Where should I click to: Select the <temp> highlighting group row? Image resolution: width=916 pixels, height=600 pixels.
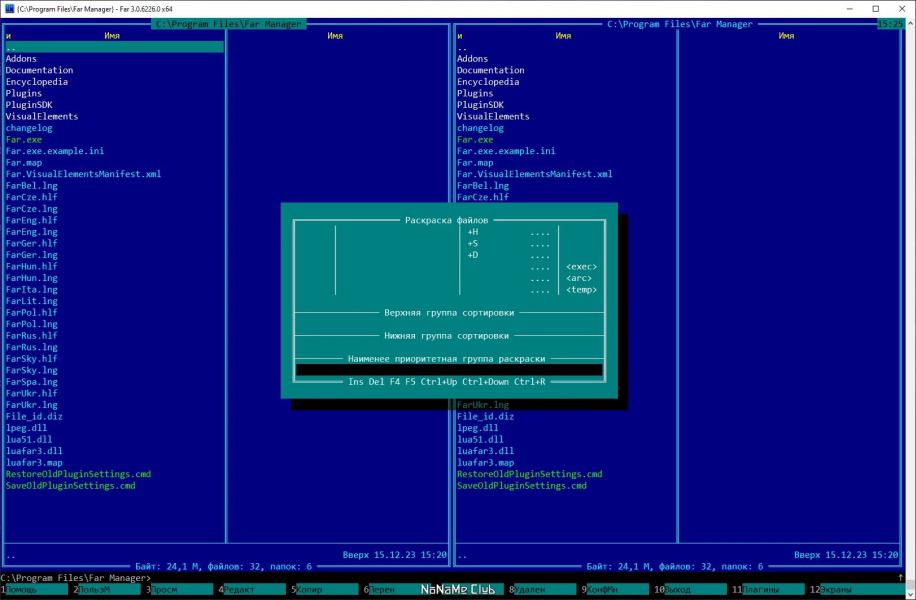[x=449, y=290]
